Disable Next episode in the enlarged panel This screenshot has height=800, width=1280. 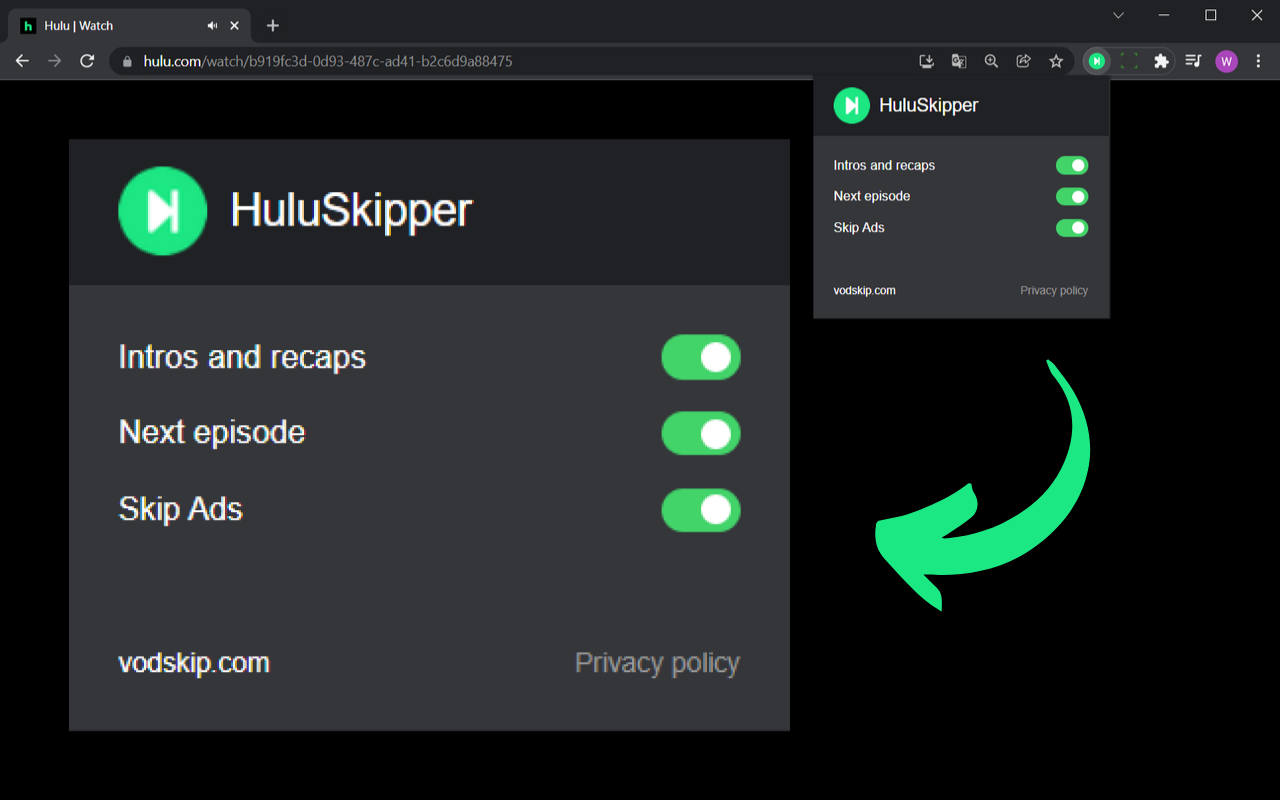[701, 433]
